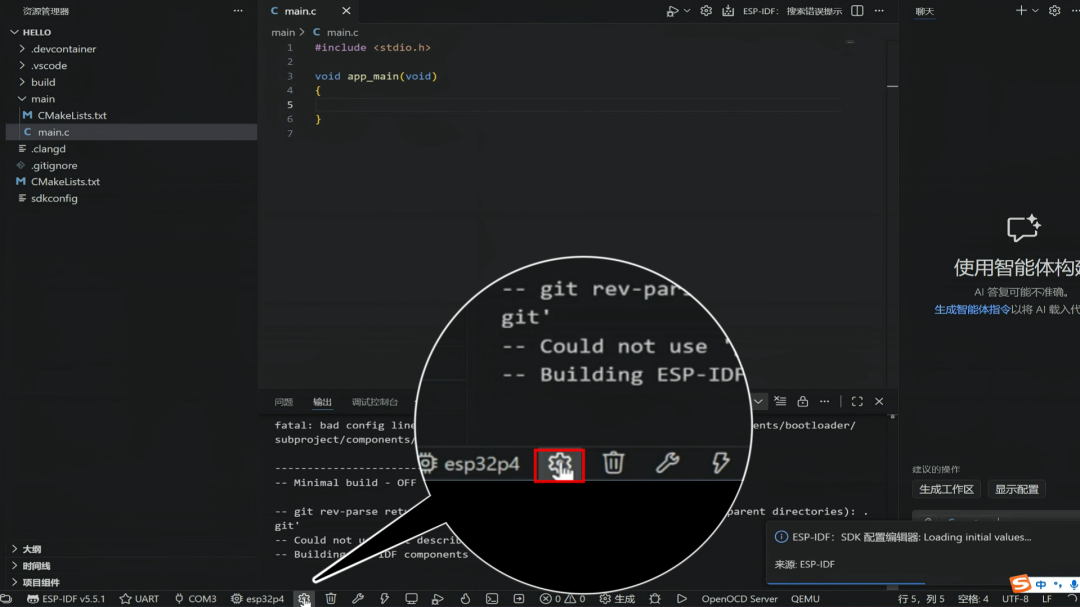
Task: Open CMakeLists.txt inside main folder
Action: (72, 115)
